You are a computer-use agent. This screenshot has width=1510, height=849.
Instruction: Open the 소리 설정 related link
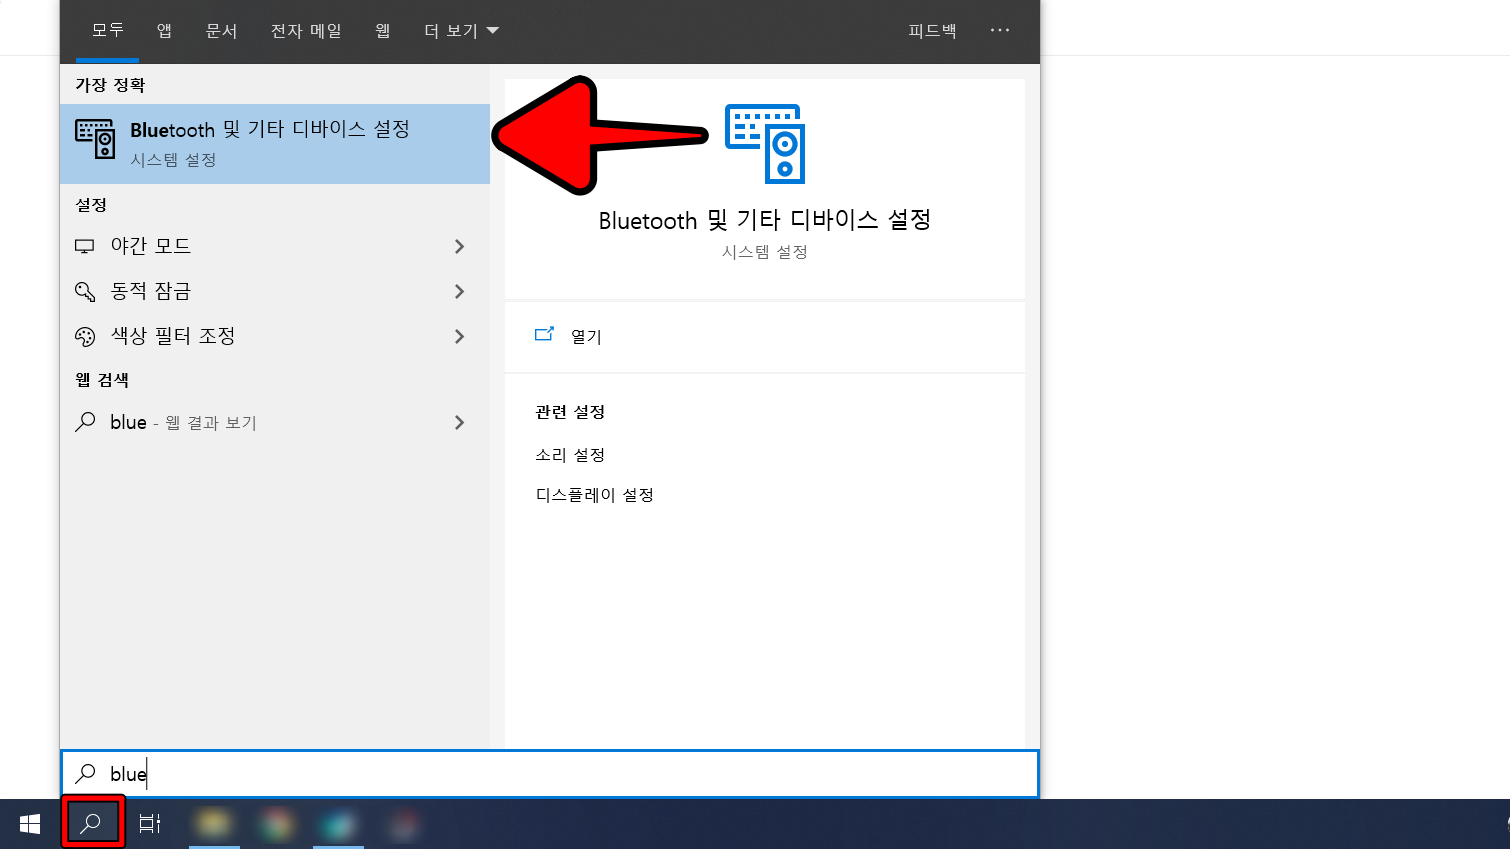click(x=570, y=455)
